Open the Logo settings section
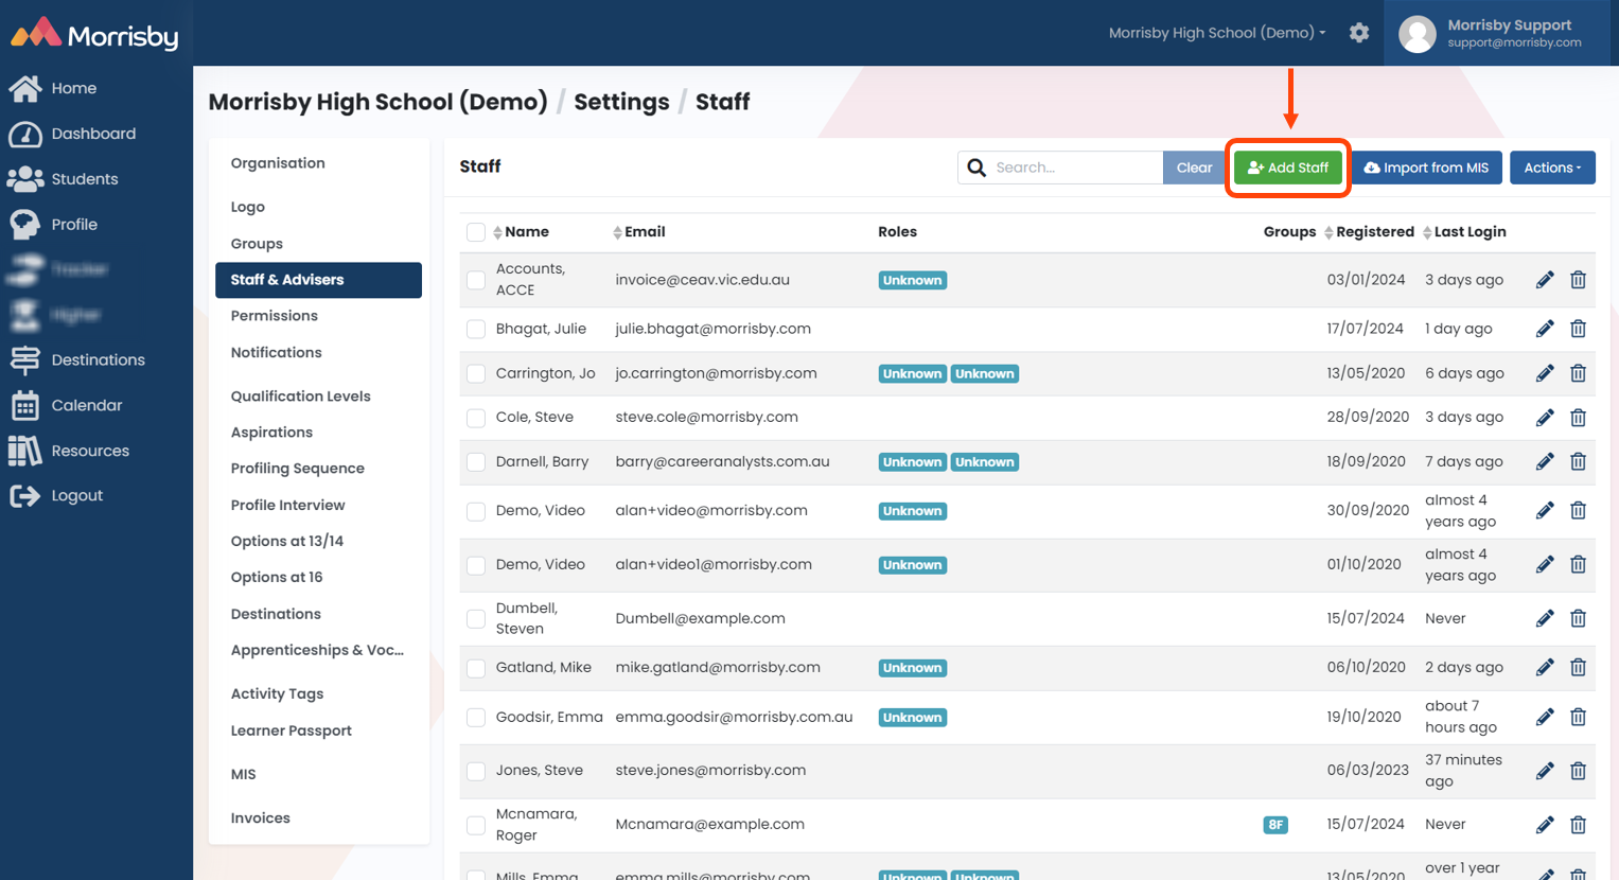 click(248, 207)
